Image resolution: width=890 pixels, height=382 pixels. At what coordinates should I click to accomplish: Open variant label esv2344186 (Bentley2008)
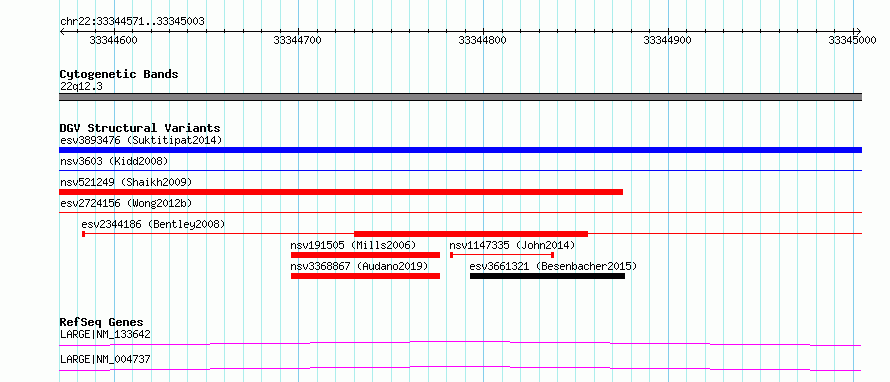click(153, 224)
